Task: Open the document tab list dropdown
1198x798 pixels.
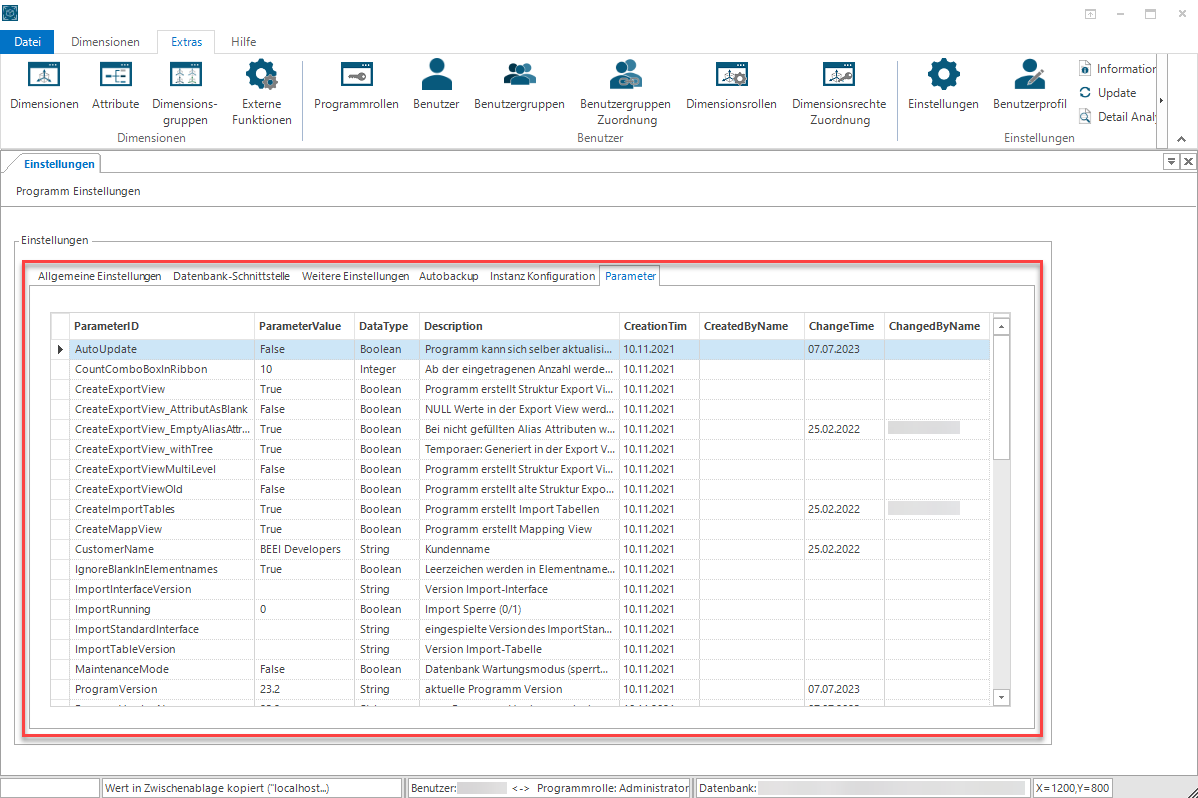Action: 1170,161
